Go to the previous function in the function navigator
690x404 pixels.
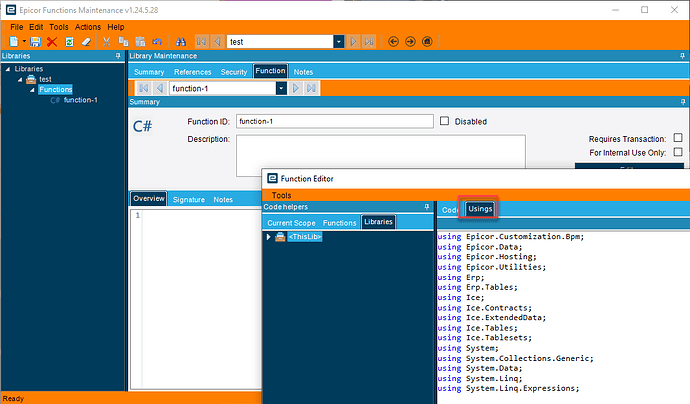(160, 88)
